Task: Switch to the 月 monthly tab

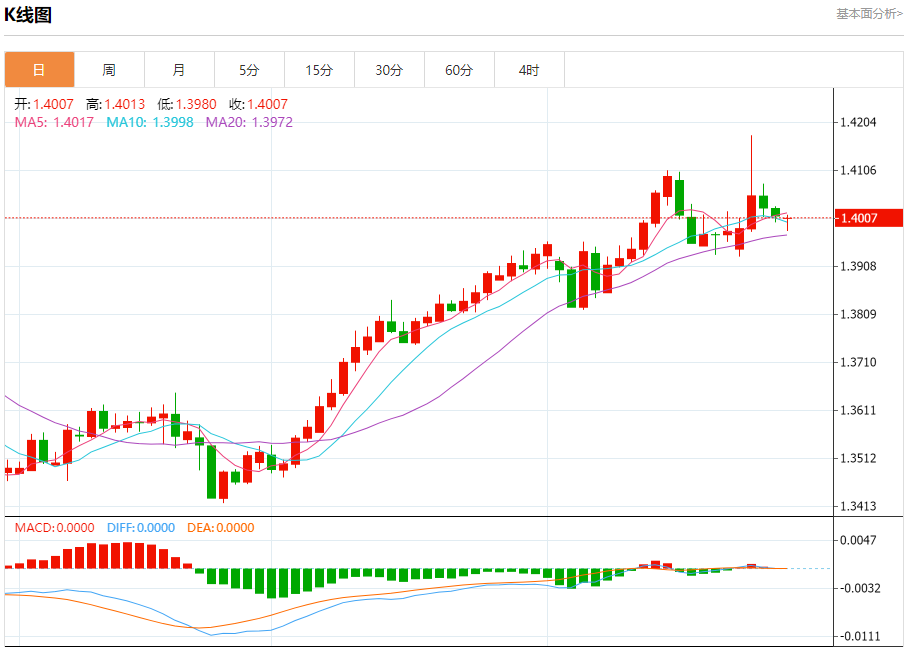Action: pos(179,70)
